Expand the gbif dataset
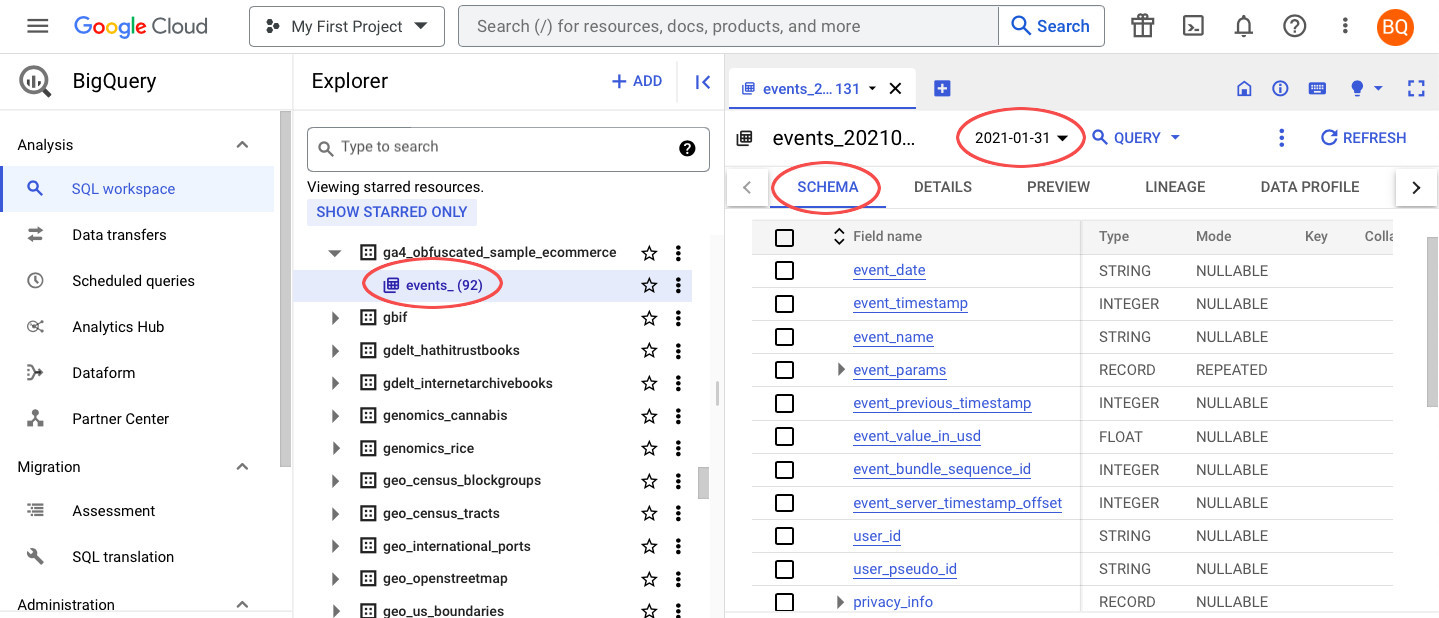The image size is (1439, 618). pos(335,318)
